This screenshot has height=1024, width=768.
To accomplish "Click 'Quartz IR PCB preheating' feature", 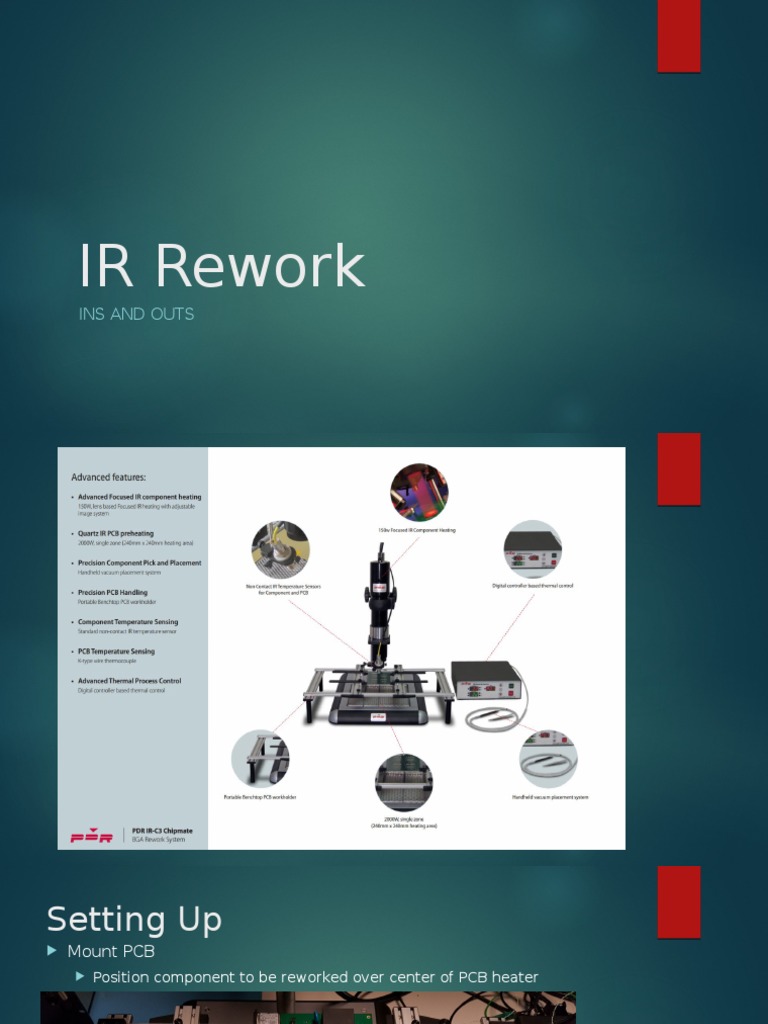I will 116,534.
